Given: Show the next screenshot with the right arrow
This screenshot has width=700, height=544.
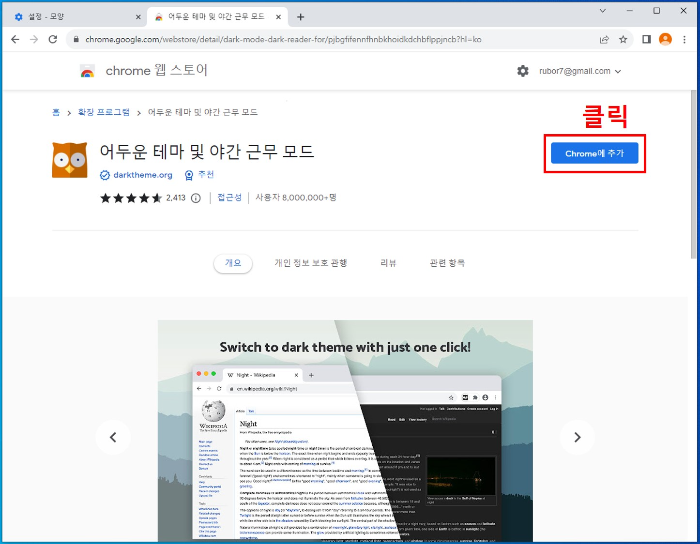Looking at the screenshot, I should (x=577, y=437).
